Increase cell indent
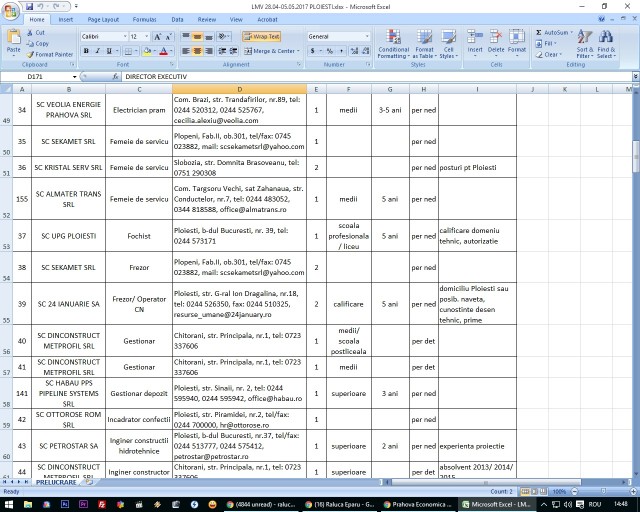Viewport: 640px width, 512px height. click(233, 51)
